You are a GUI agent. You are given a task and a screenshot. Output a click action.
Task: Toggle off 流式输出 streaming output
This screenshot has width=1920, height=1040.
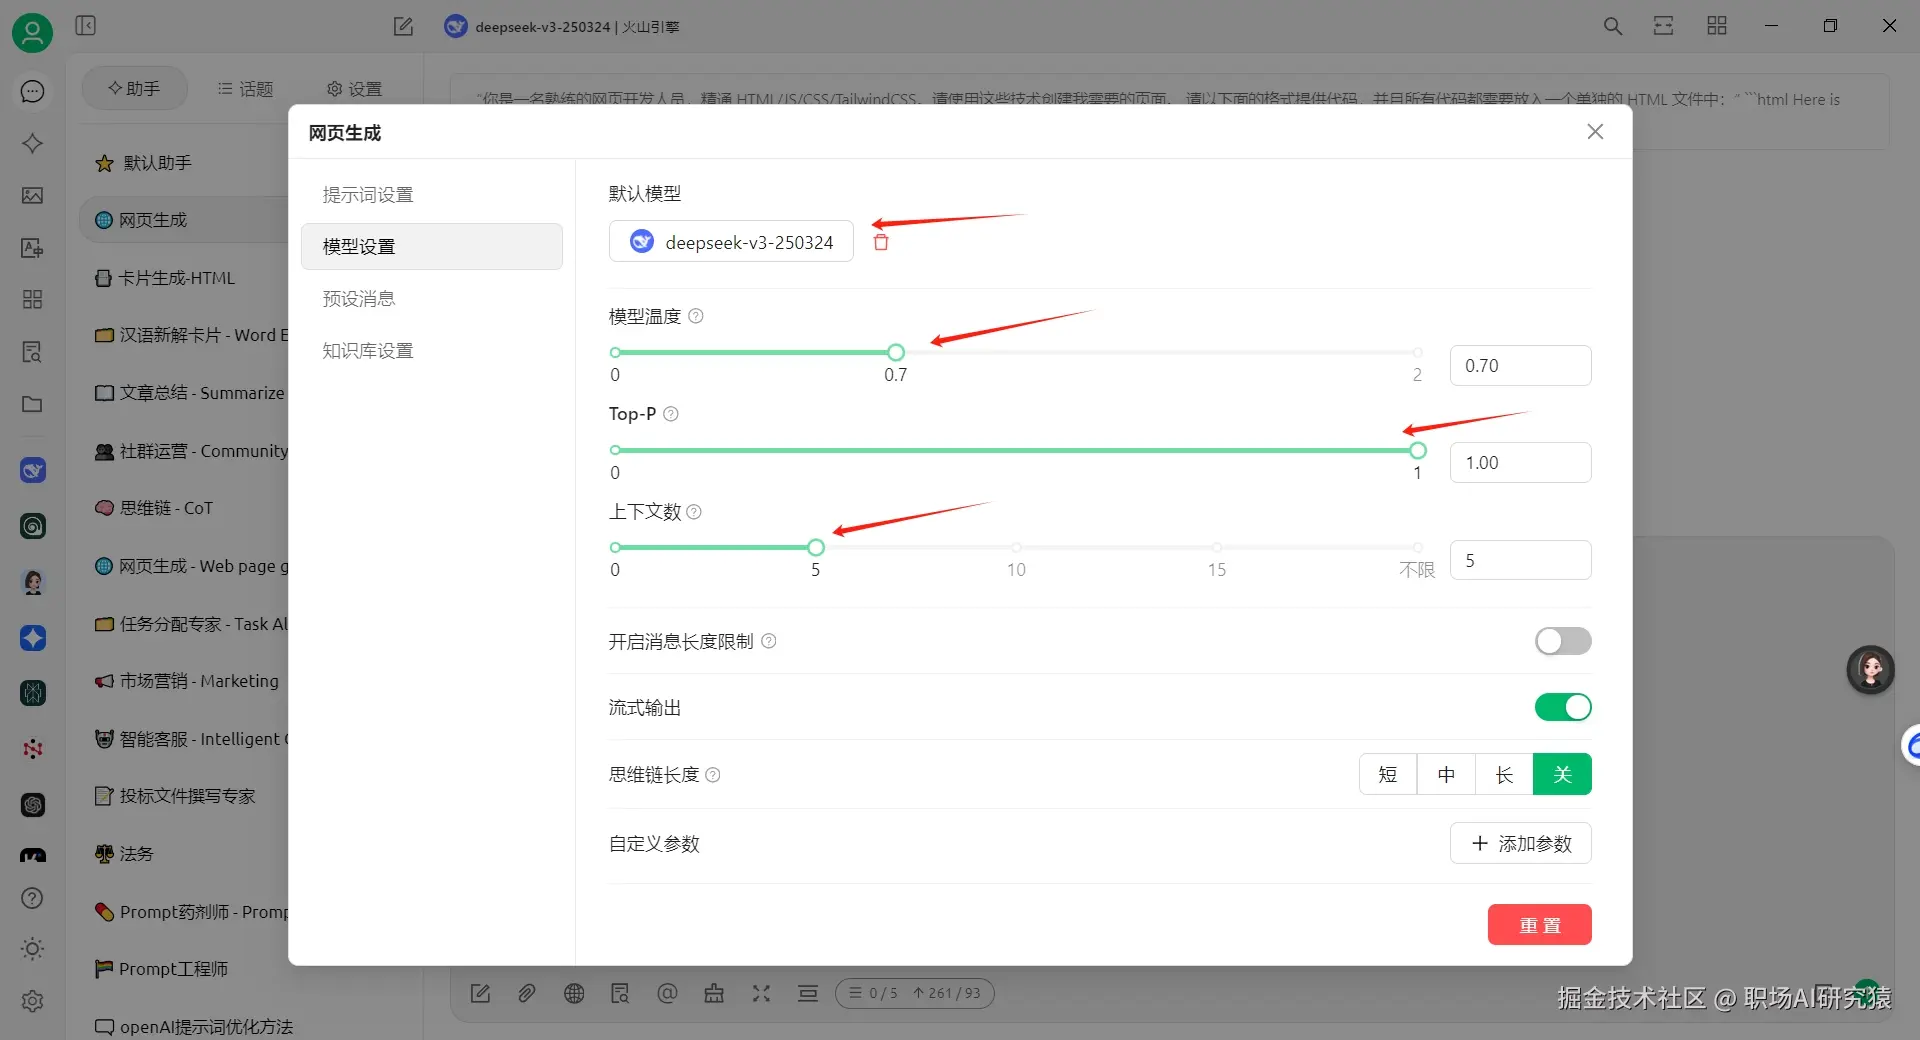[x=1562, y=707]
